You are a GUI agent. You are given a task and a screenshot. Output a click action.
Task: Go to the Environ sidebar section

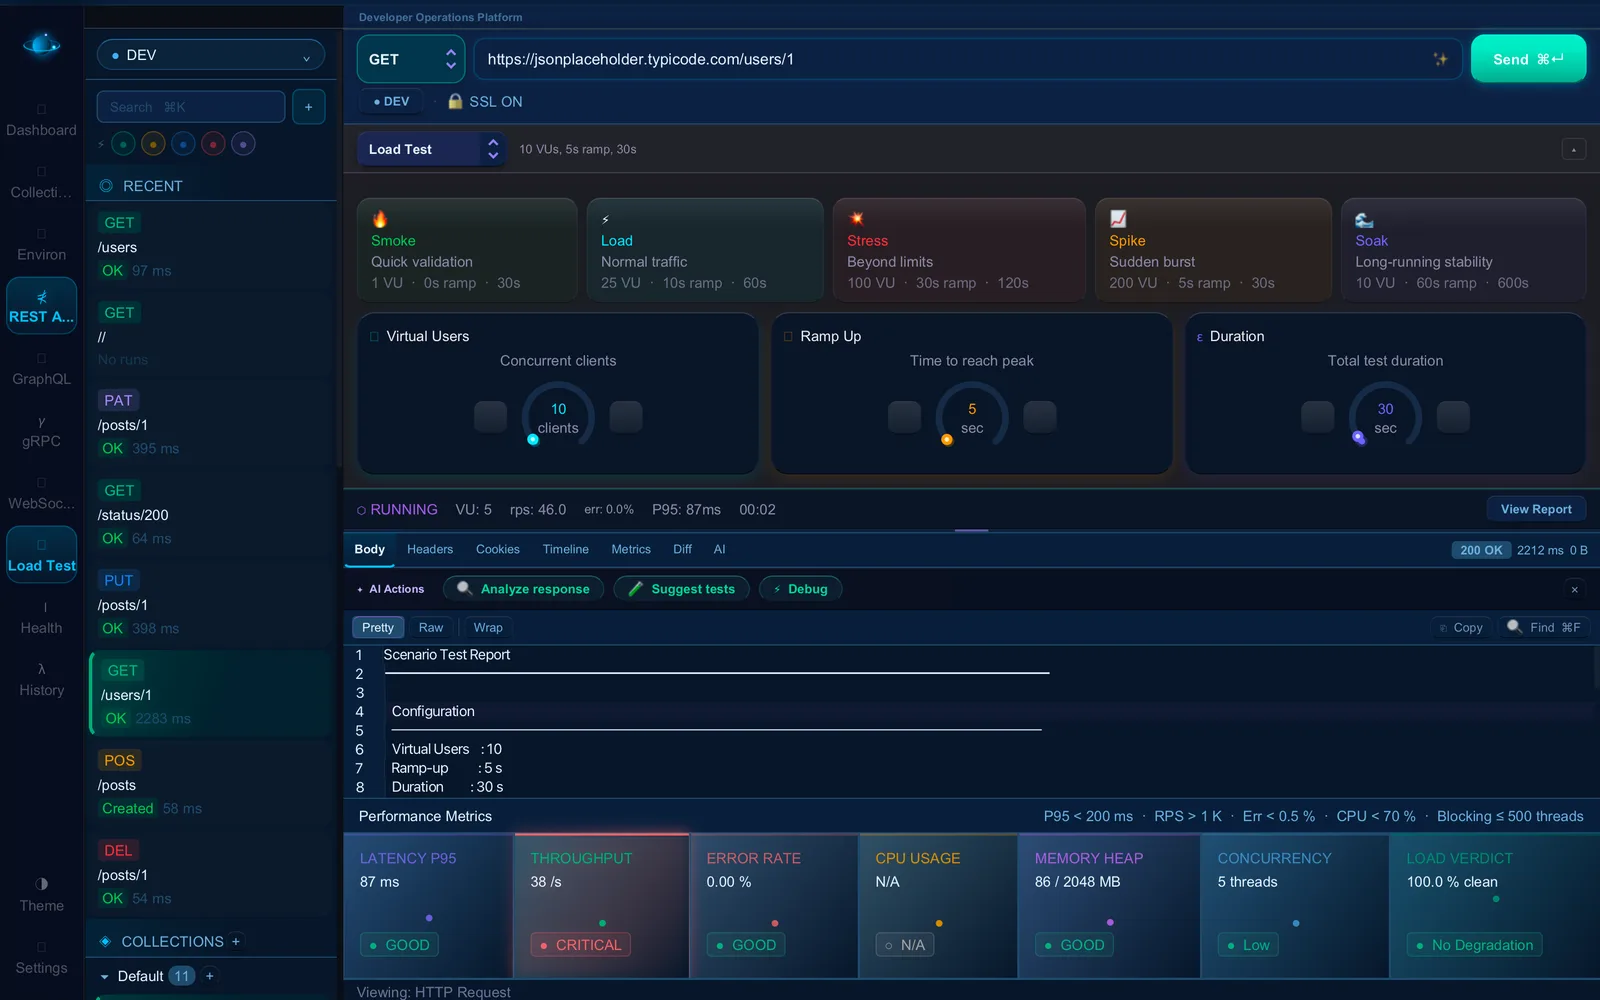(x=41, y=244)
